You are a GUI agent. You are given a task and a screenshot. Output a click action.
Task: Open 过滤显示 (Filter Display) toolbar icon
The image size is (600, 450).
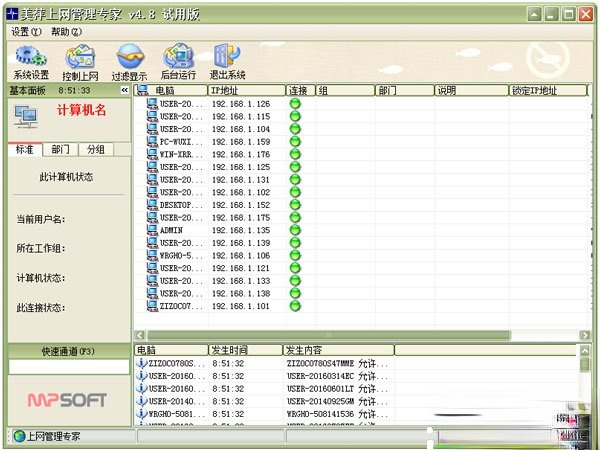(x=129, y=61)
